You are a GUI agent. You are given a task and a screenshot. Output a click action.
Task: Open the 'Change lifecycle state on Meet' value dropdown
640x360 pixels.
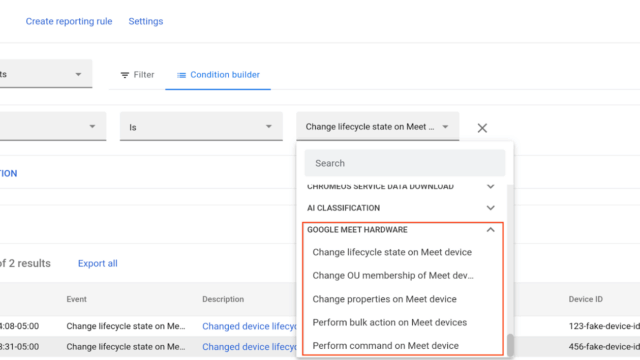378,127
